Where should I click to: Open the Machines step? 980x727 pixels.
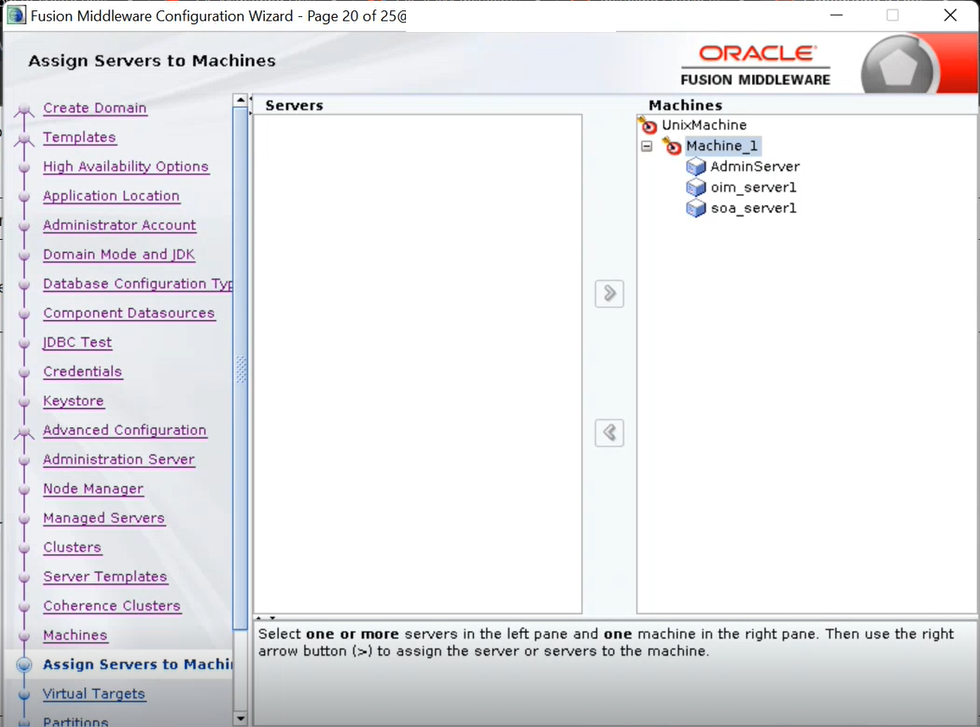pos(75,636)
